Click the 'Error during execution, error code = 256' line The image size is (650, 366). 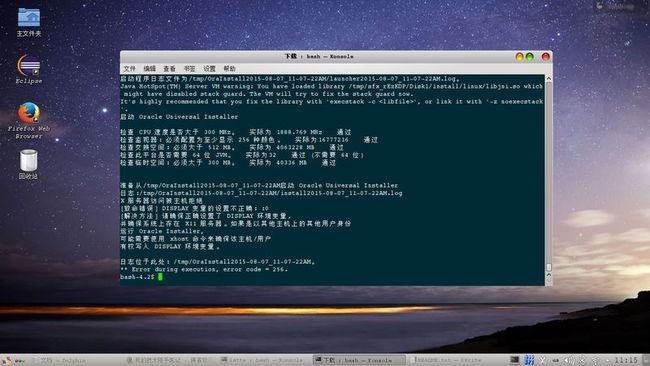click(x=204, y=269)
